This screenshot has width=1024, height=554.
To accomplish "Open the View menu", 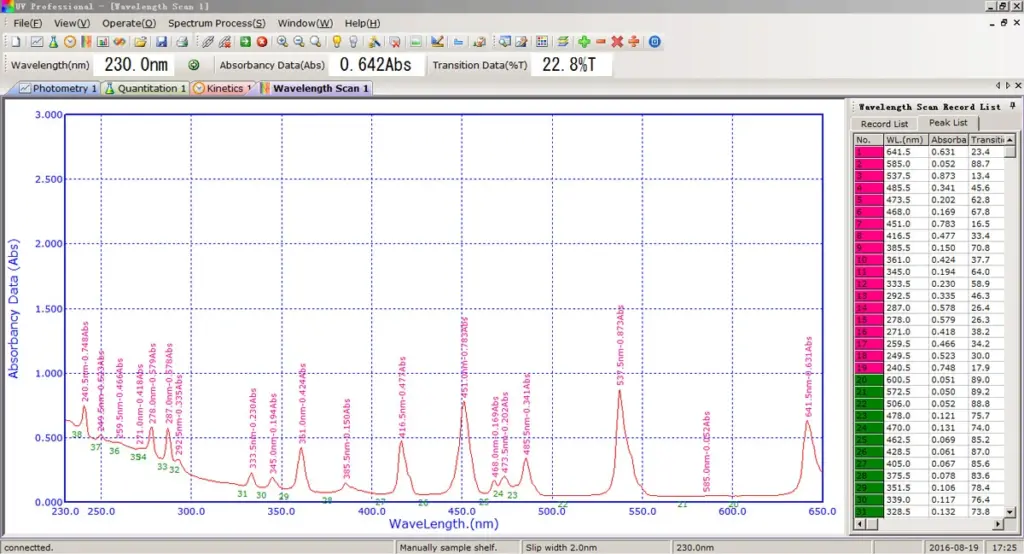I will tap(71, 23).
